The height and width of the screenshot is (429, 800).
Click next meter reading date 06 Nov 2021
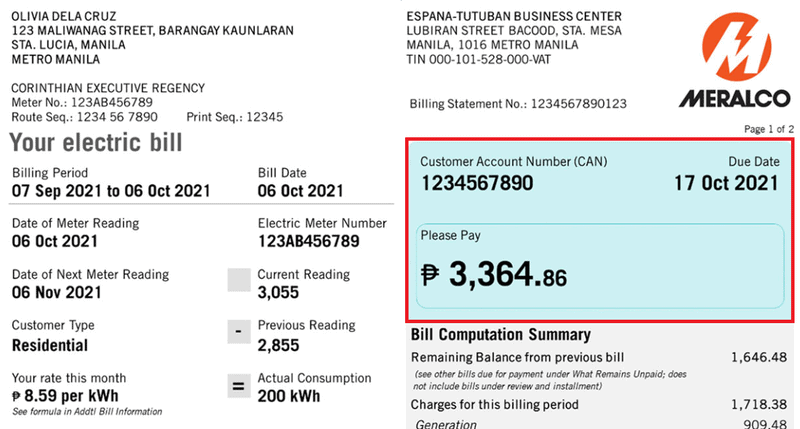tap(57, 292)
